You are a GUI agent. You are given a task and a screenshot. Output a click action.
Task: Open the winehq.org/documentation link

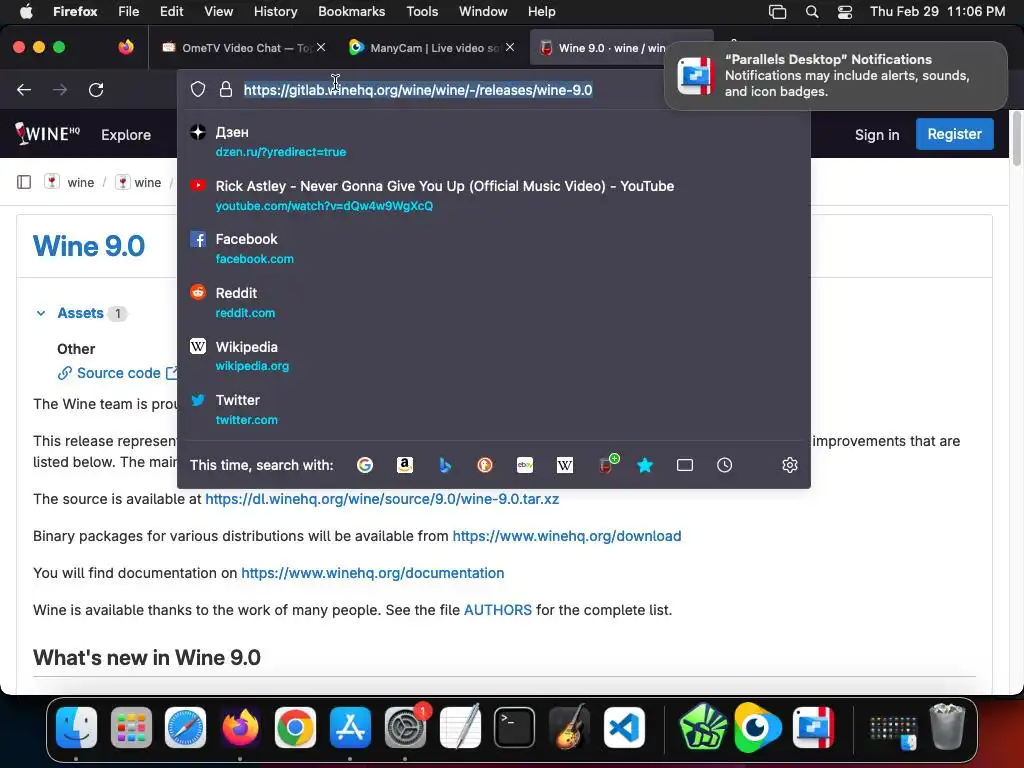click(x=372, y=573)
